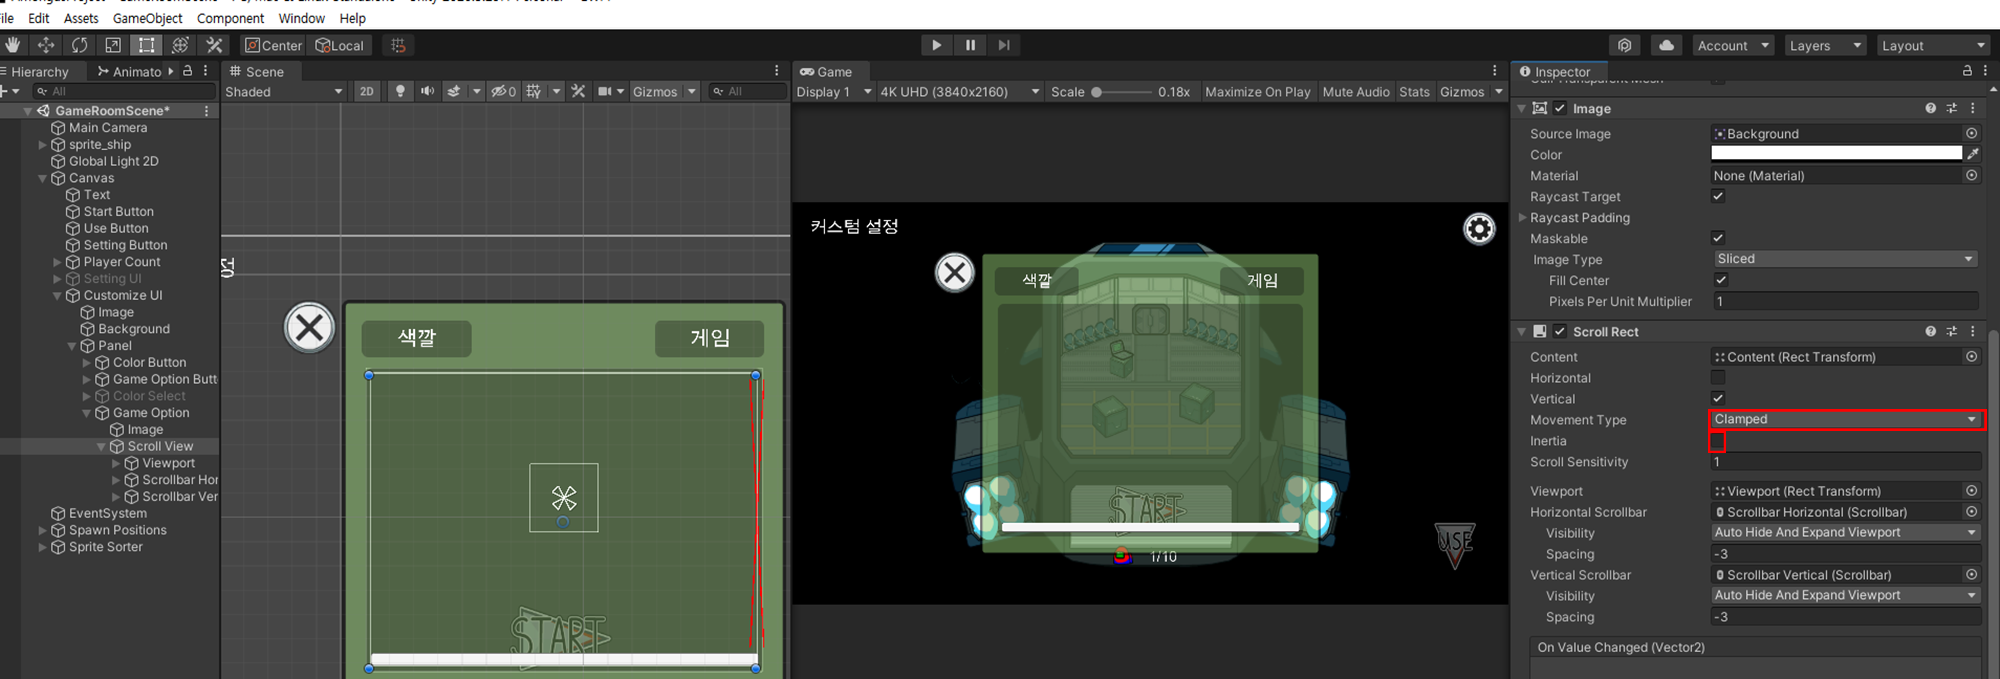Toggle Maximize On Play
2000x679 pixels.
coord(1257,91)
